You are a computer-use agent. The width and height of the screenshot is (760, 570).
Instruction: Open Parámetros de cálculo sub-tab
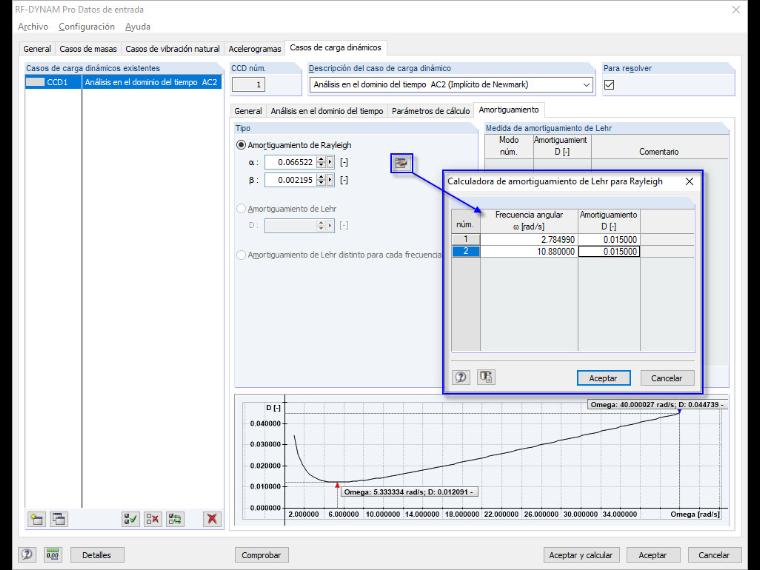(x=431, y=111)
